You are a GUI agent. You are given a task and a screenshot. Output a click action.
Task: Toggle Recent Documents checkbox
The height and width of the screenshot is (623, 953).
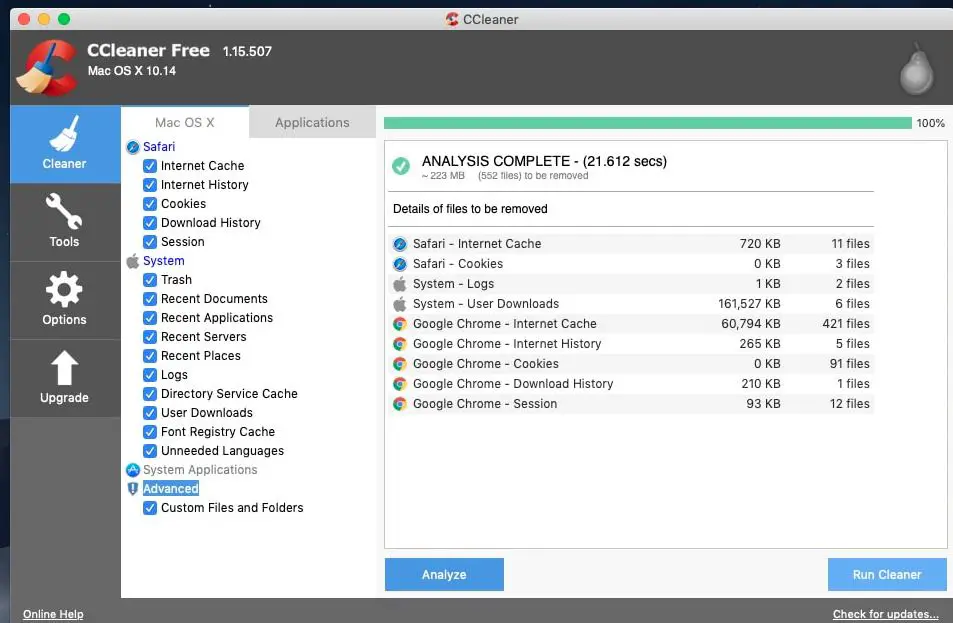tap(150, 299)
